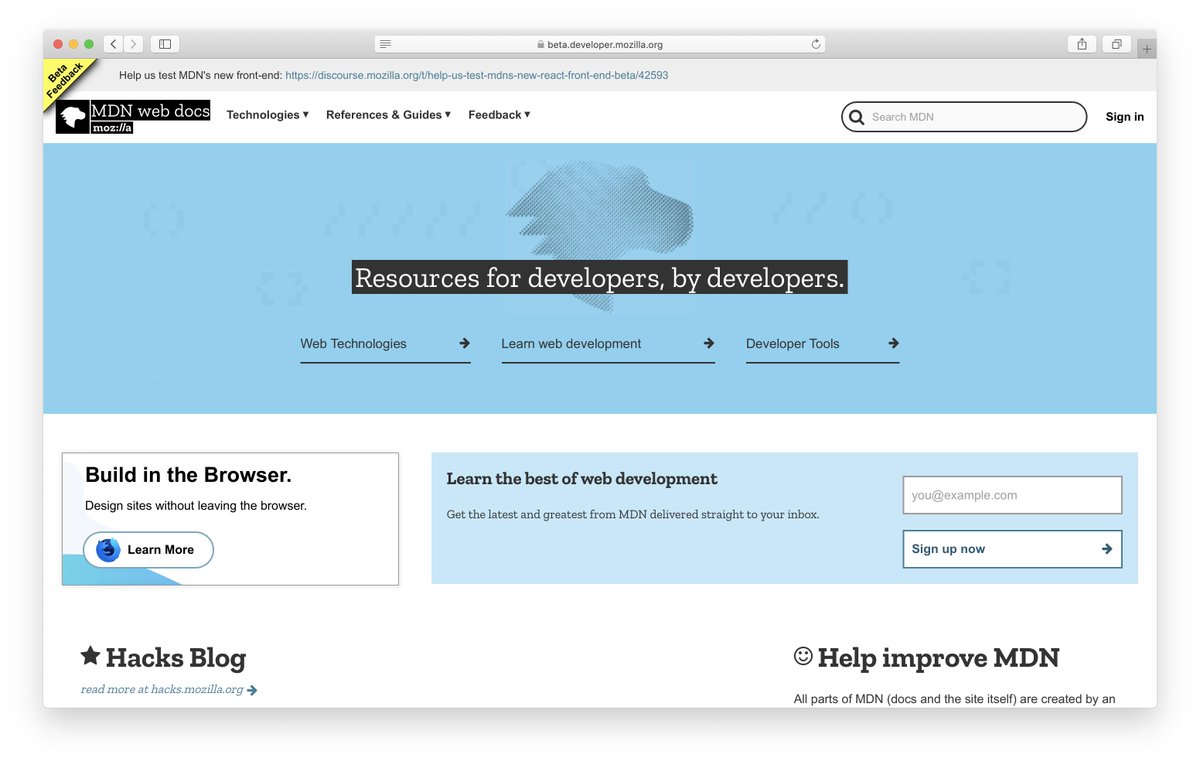Open Reader view icon in address bar
1200x765 pixels.
pyautogui.click(x=385, y=44)
